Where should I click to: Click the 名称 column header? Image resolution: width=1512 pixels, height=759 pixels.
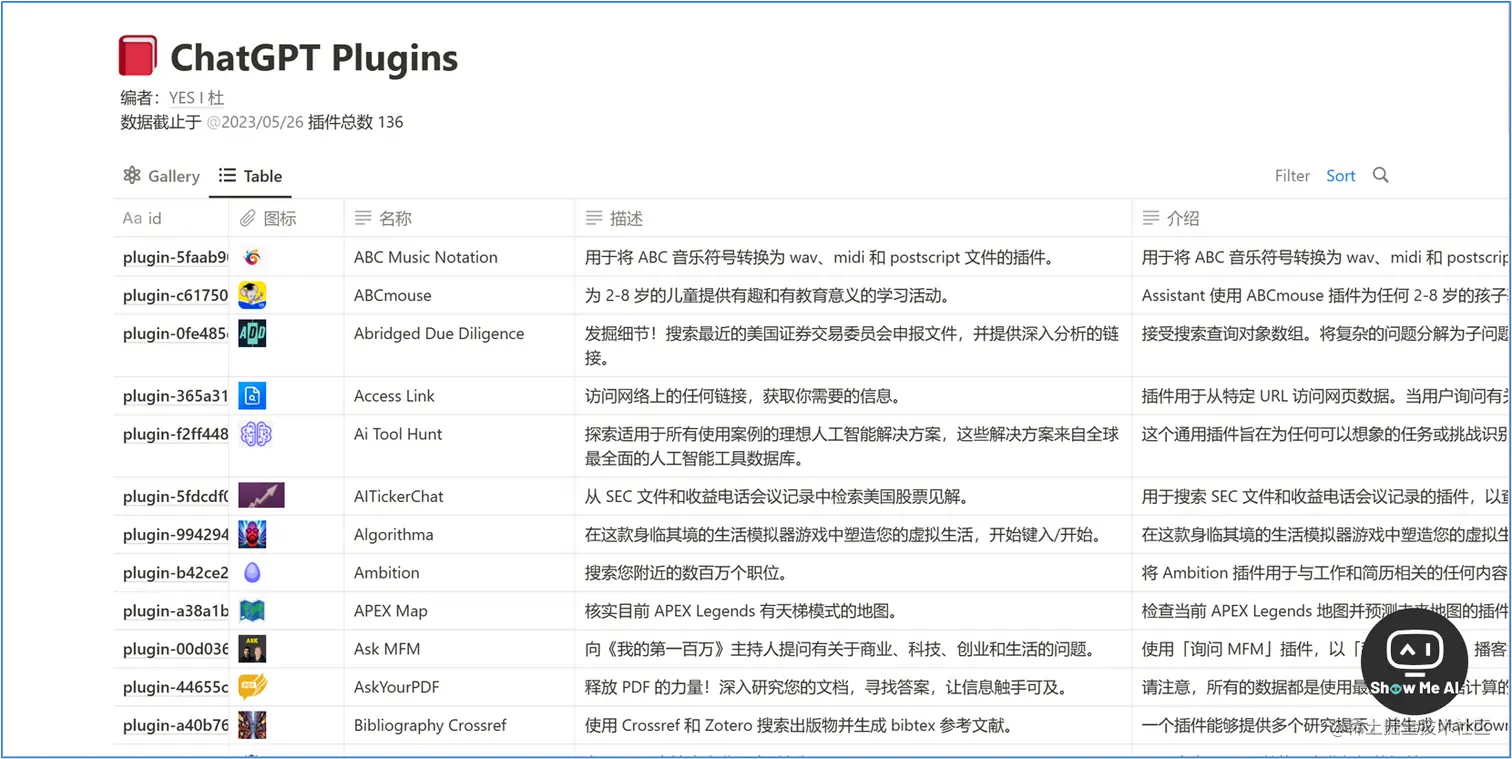(459, 218)
